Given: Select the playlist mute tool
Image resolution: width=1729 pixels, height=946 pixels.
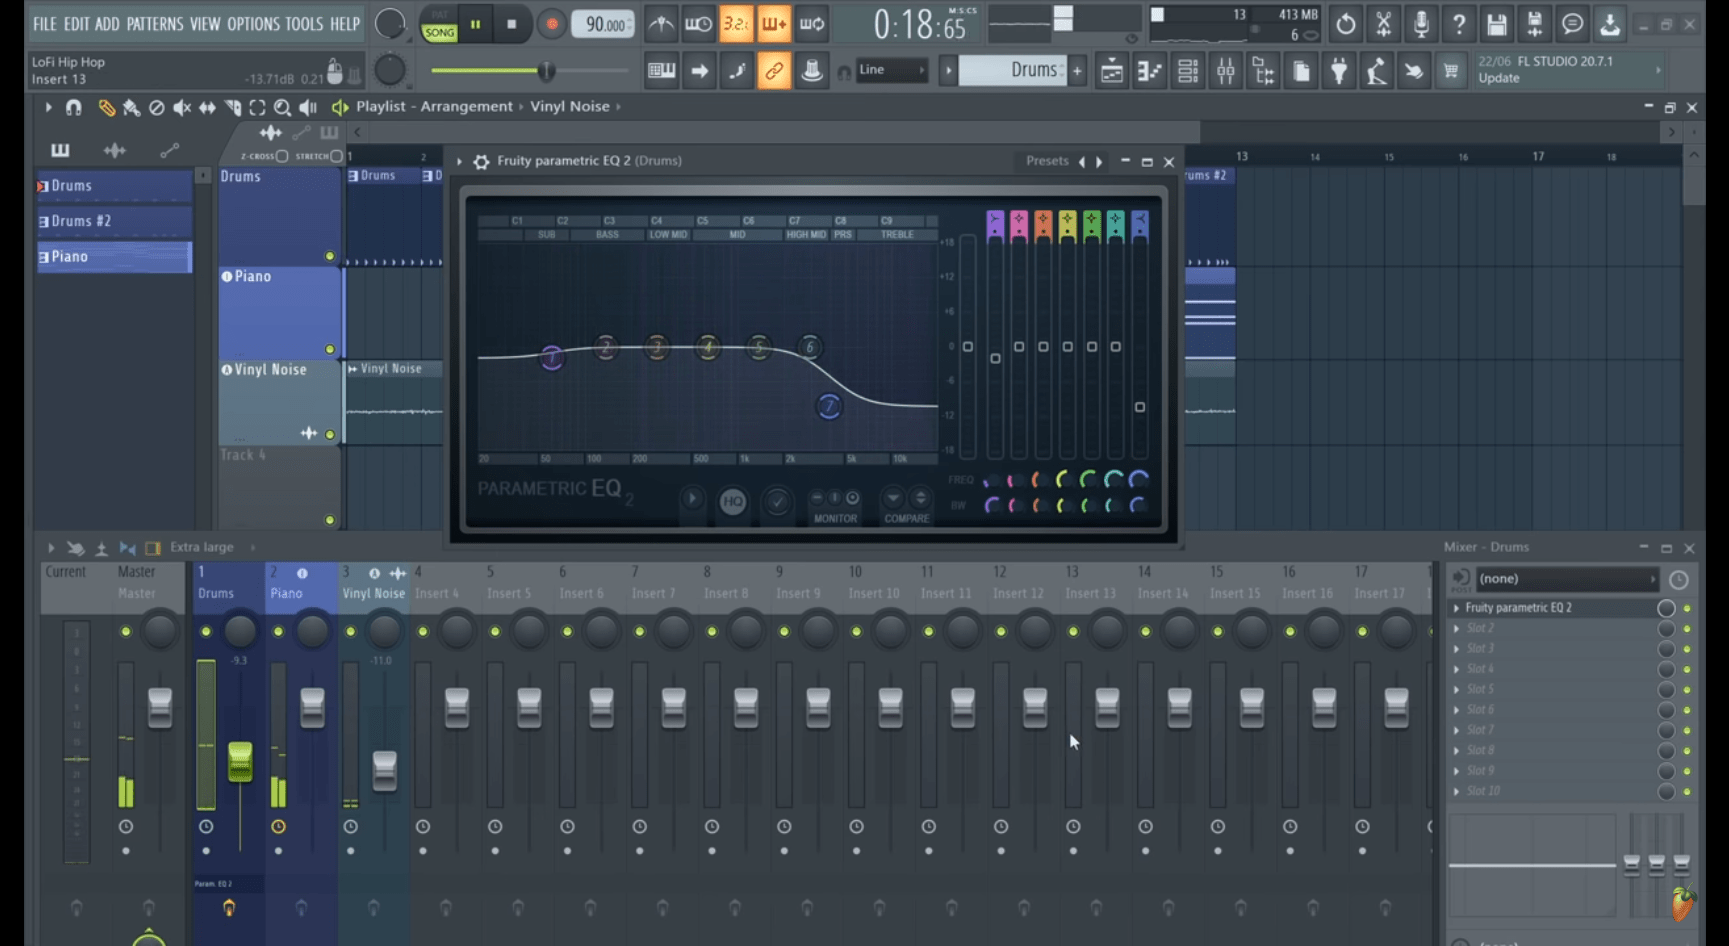Looking at the screenshot, I should [x=181, y=107].
